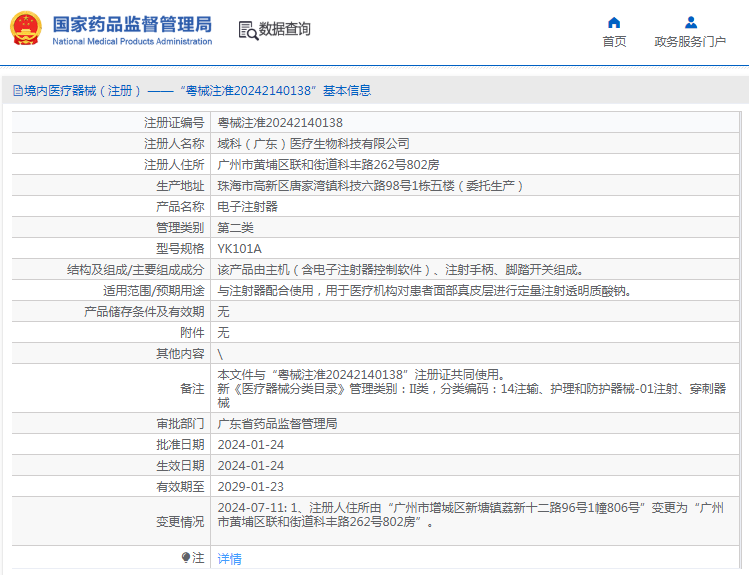Screen dimensions: 749x575
Task: Click the model specification YK101A
Action: 239,249
